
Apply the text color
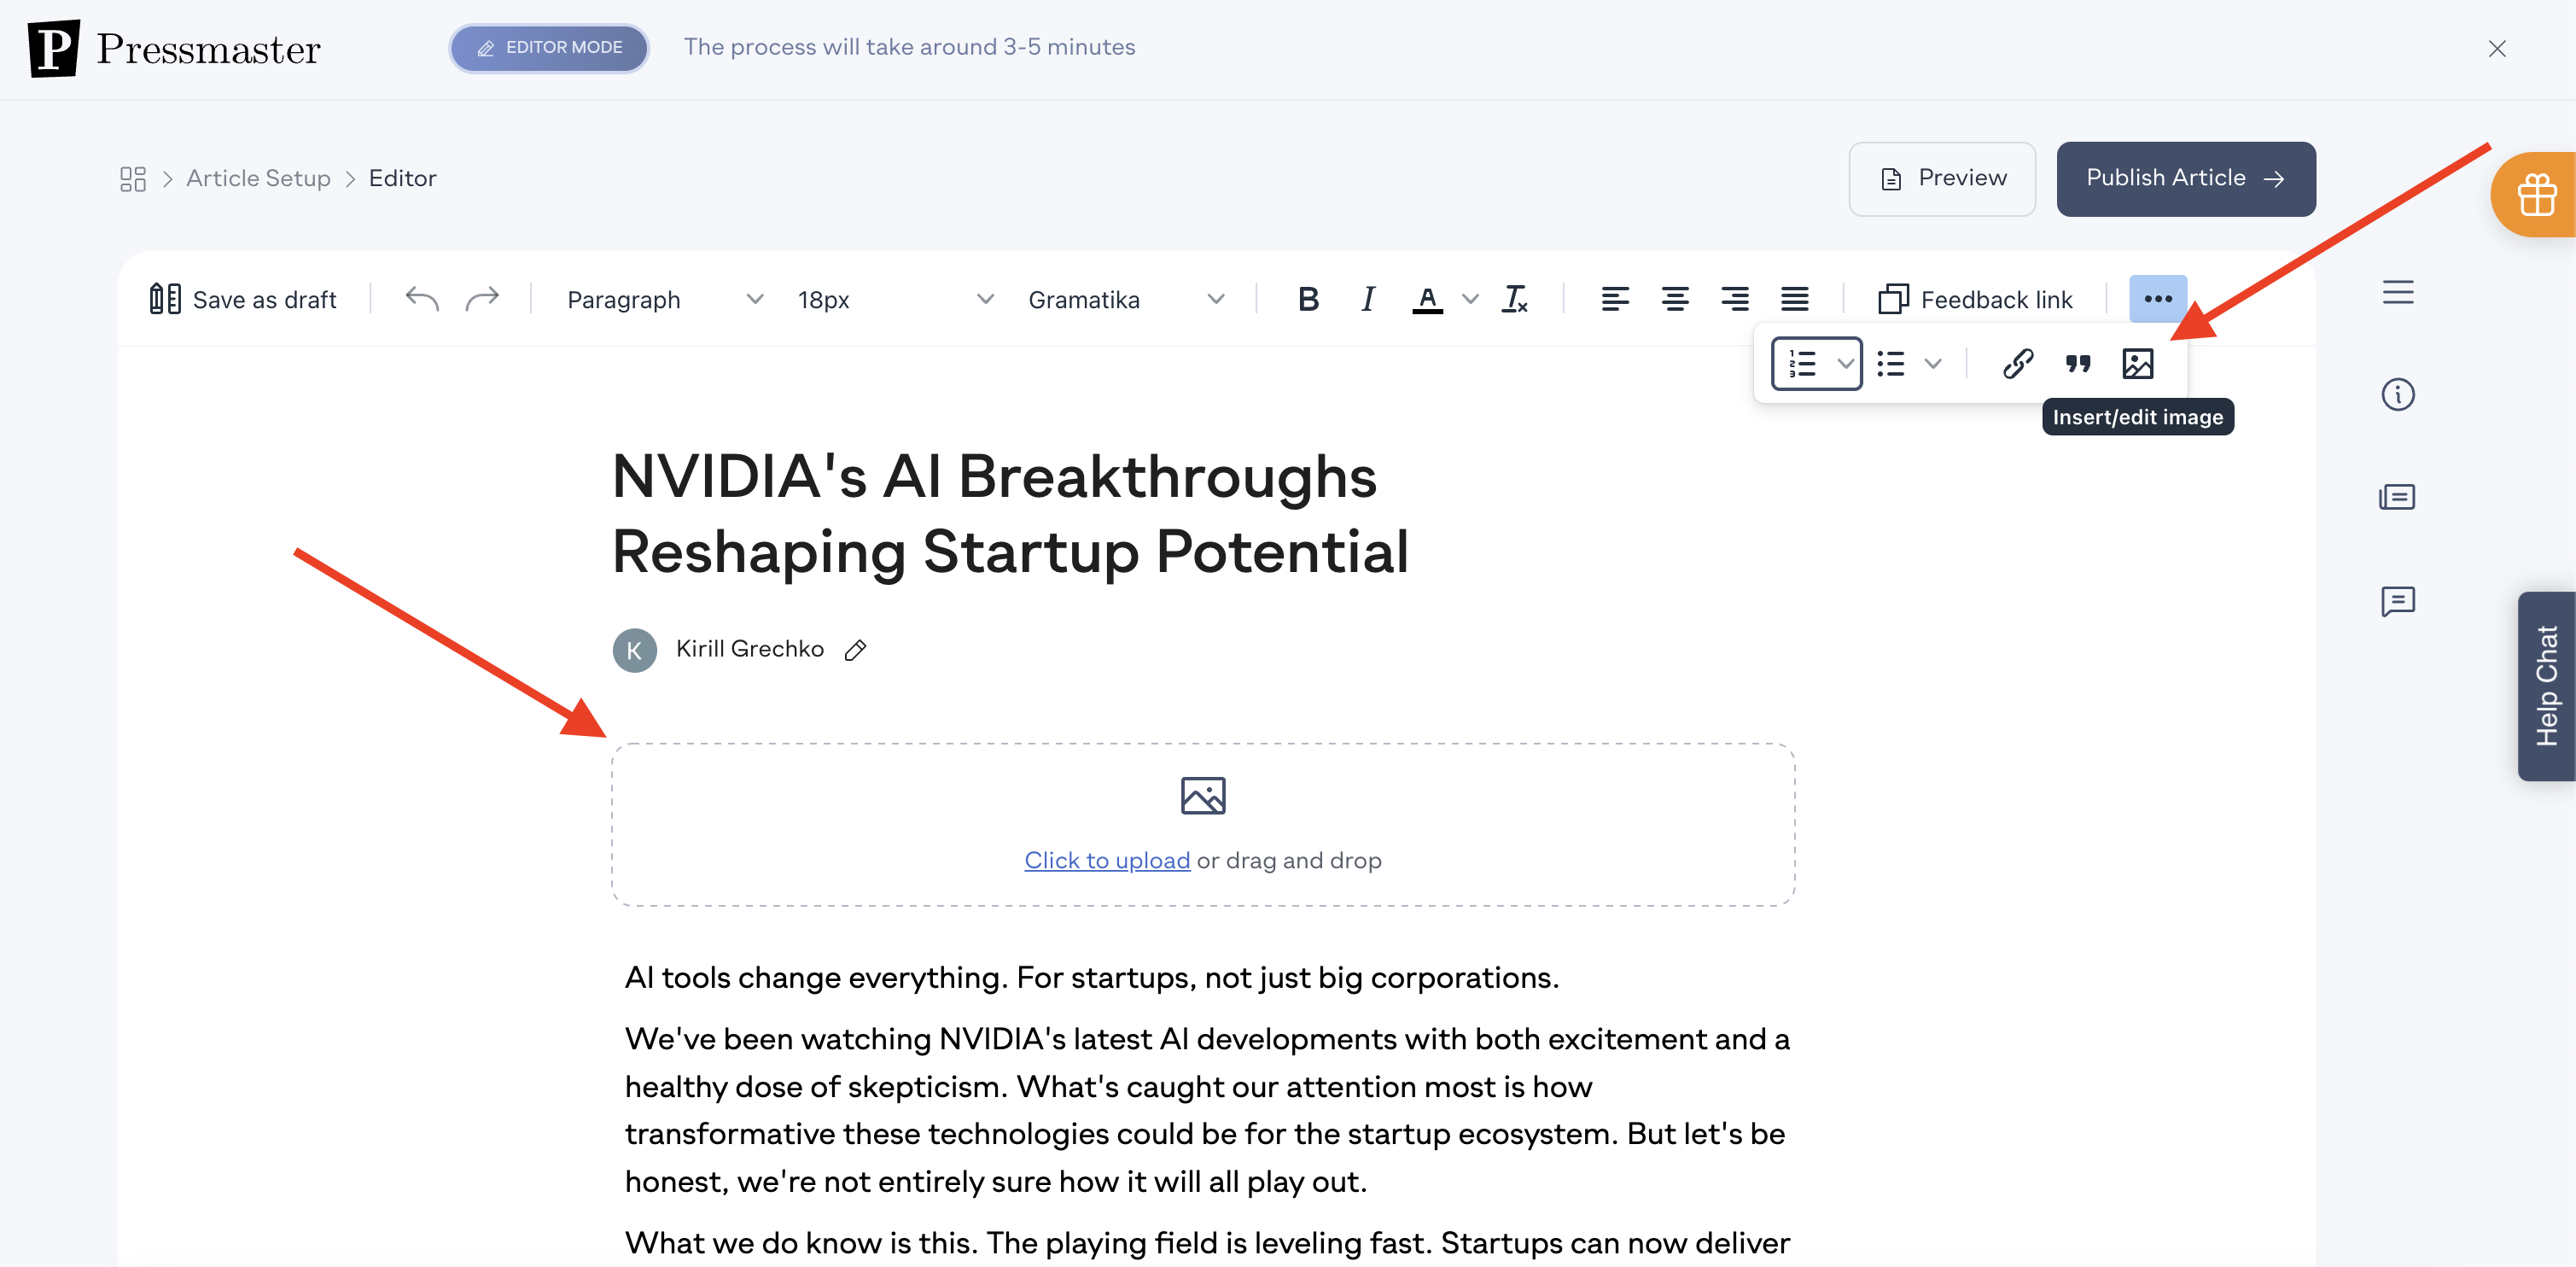(1427, 299)
